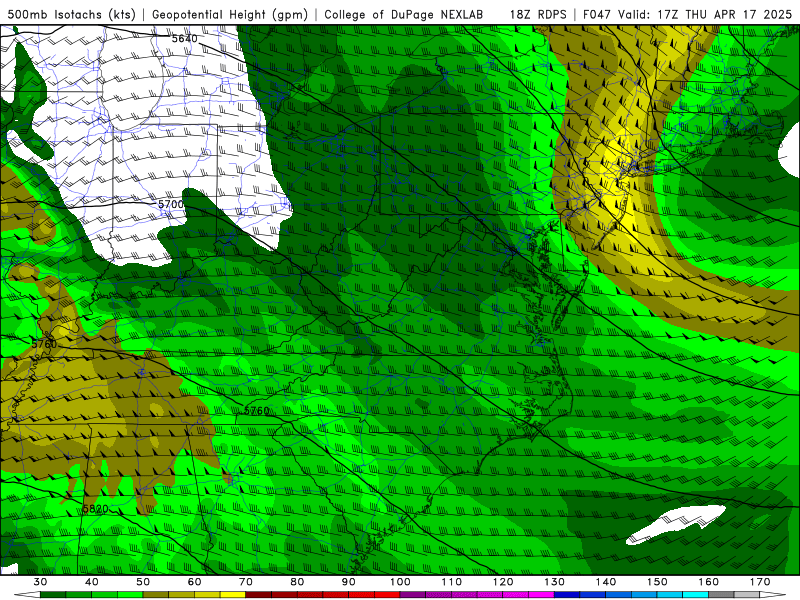The height and width of the screenshot is (600, 800).
Task: Select the dark red 70-75 knot legend swatch
Action: (x=259, y=595)
